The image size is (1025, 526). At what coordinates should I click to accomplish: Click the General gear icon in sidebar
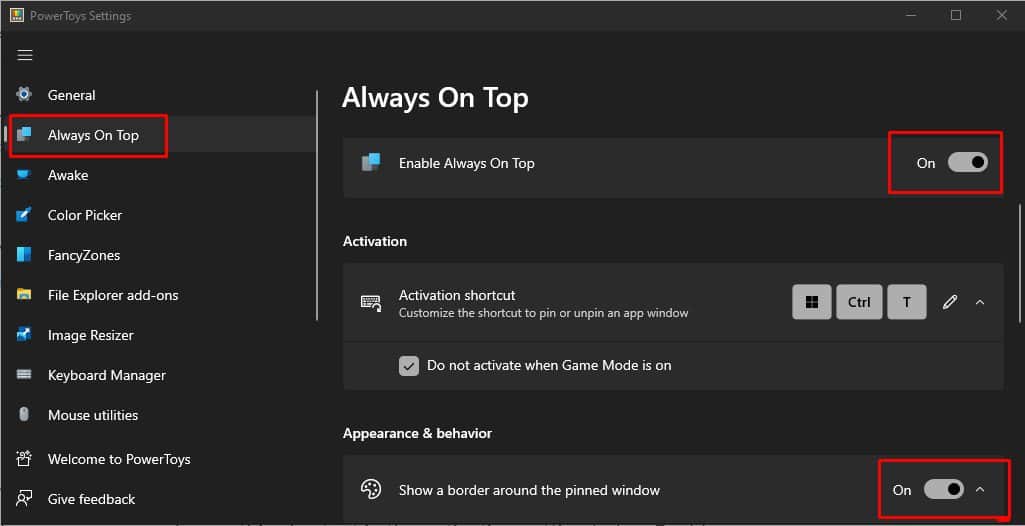(25, 95)
